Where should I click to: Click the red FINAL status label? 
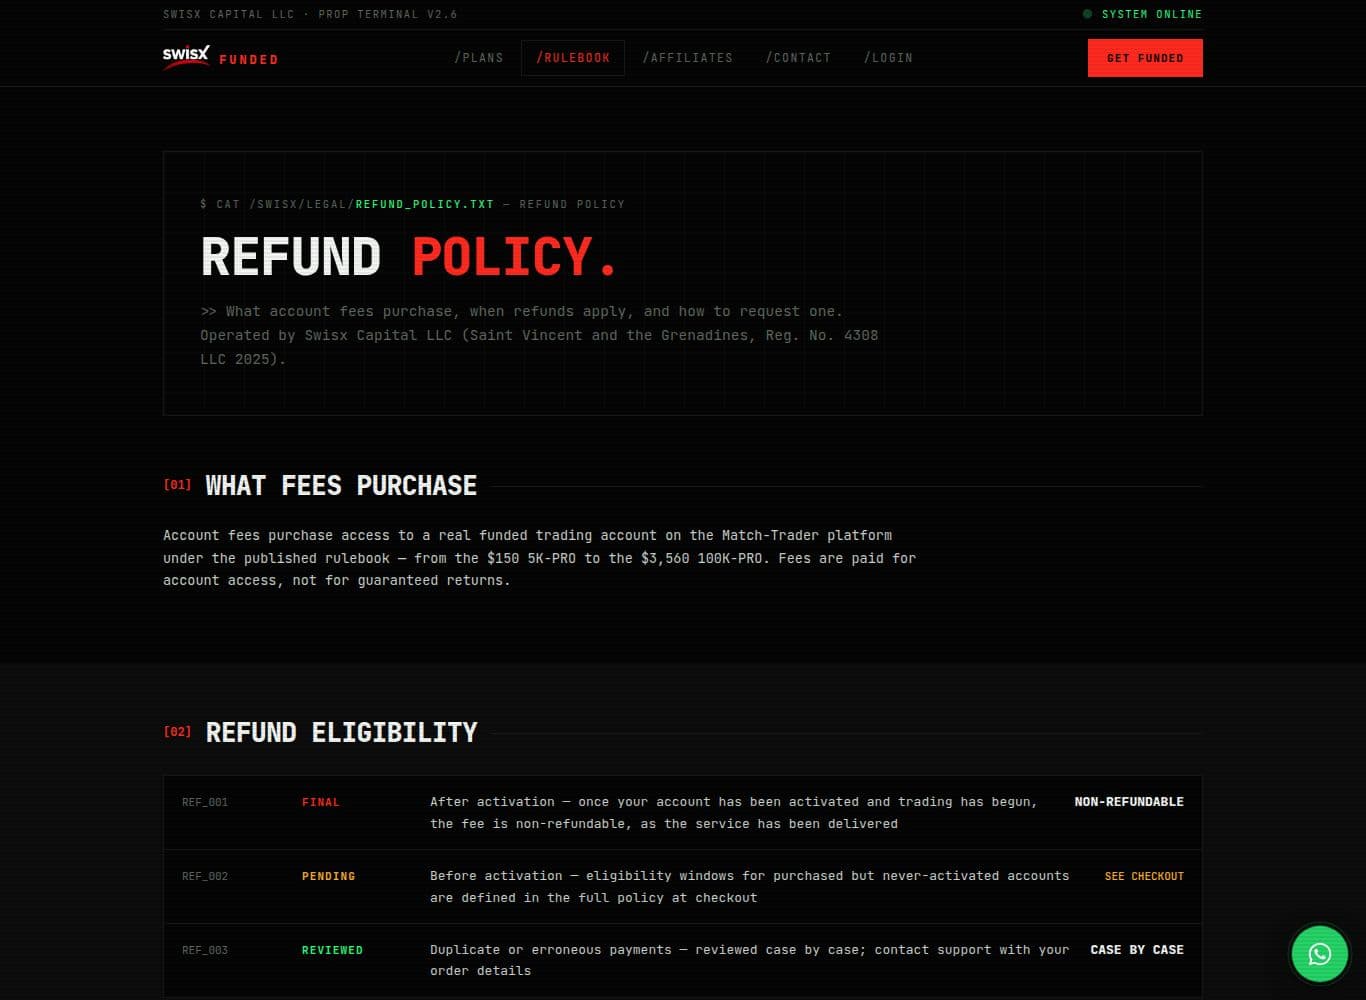pyautogui.click(x=321, y=802)
